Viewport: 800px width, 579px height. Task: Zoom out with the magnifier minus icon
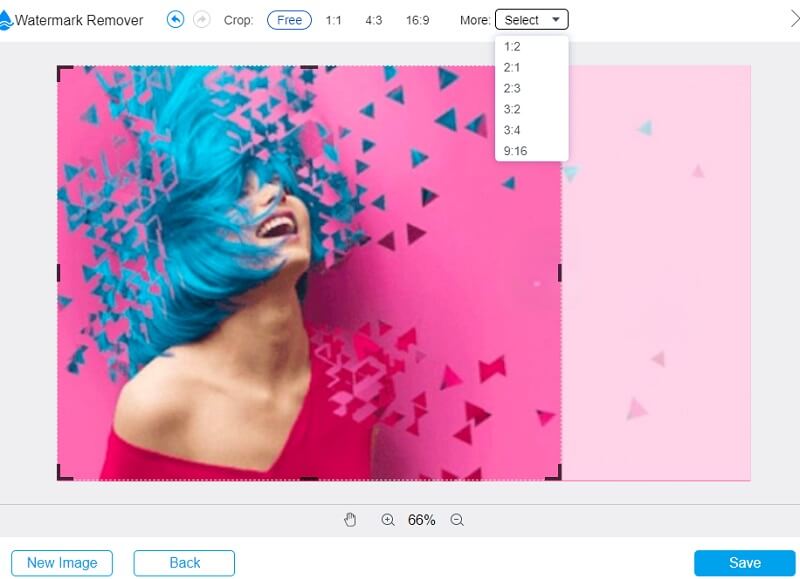coord(455,519)
